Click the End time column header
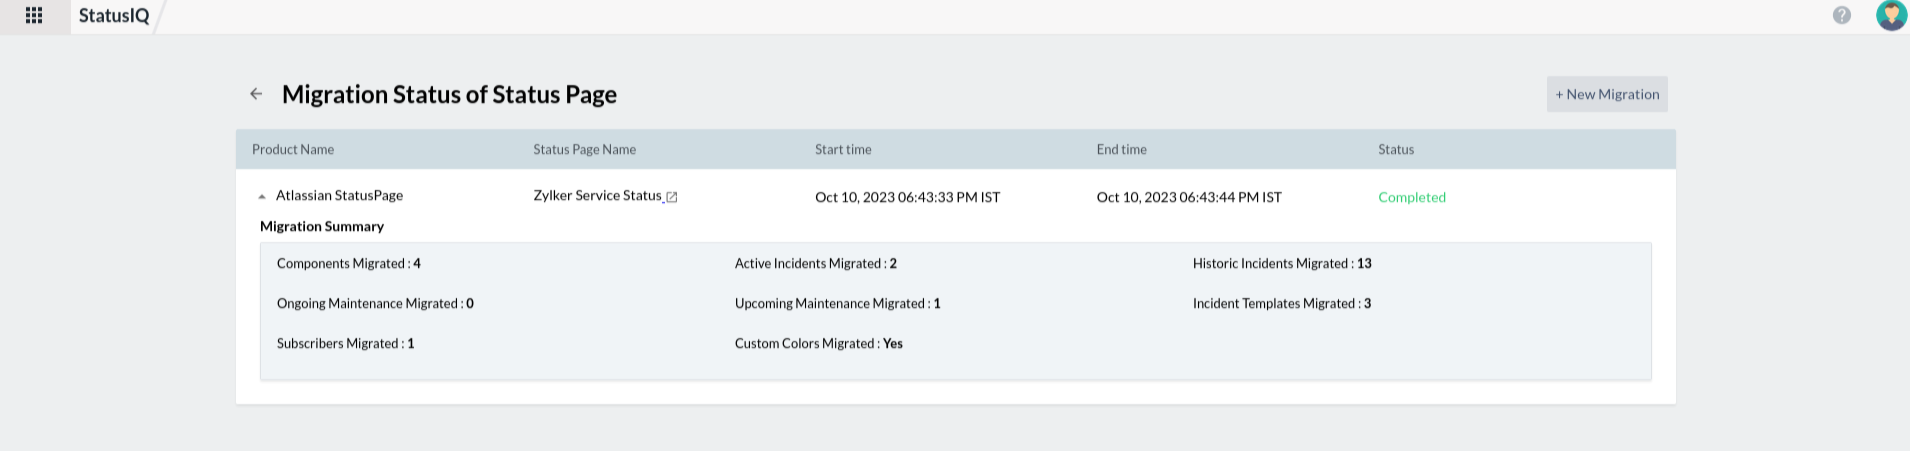The width and height of the screenshot is (1910, 451). tap(1121, 150)
